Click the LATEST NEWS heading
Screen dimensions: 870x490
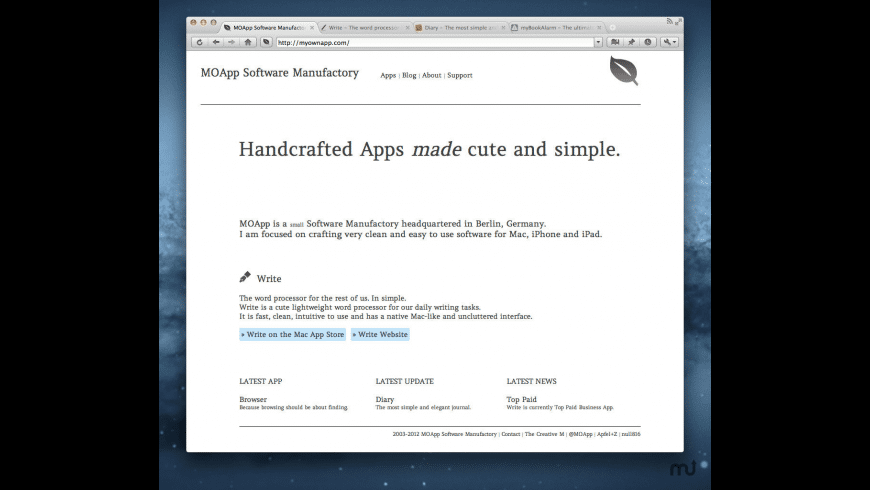(x=532, y=381)
